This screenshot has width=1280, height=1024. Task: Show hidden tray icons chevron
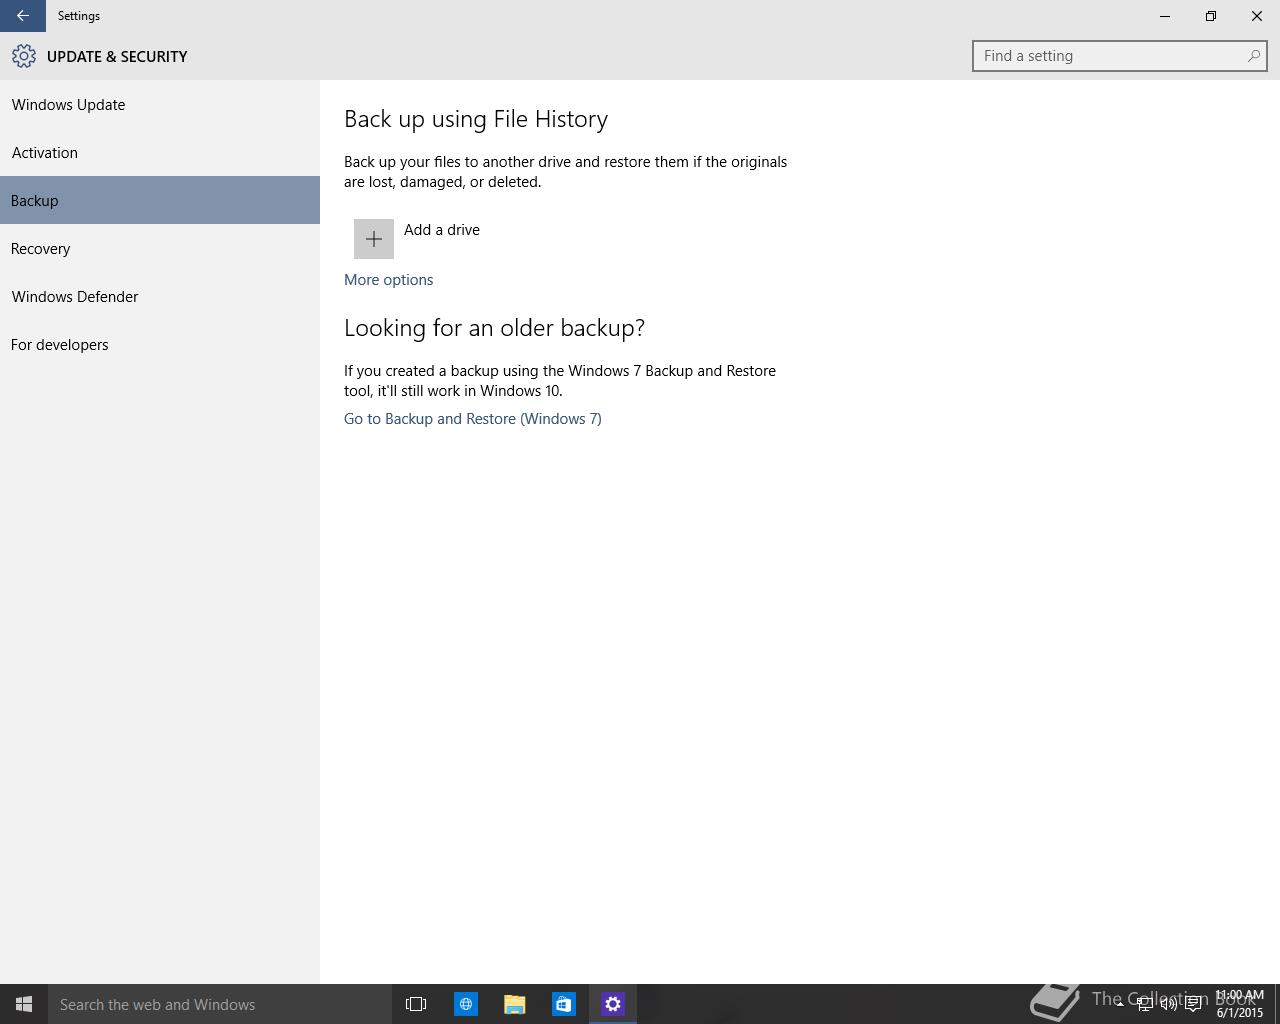click(x=1120, y=1004)
